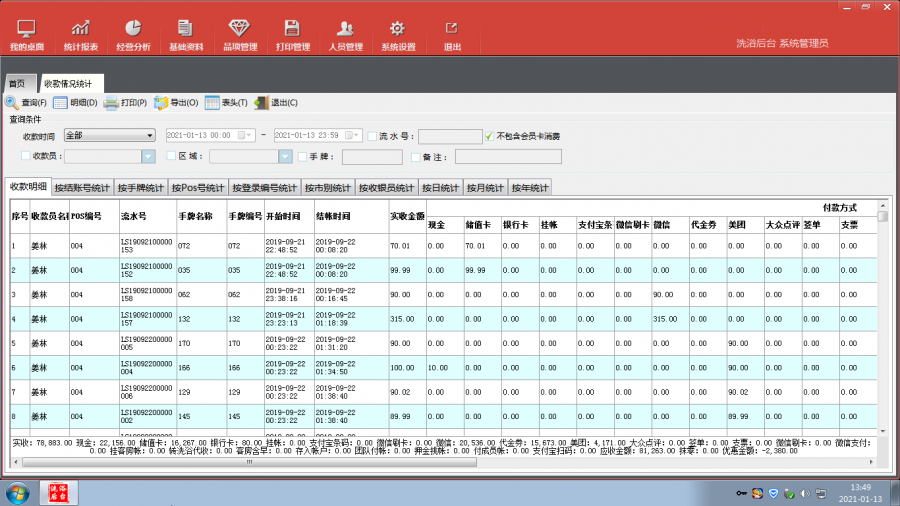Uncheck 不包含会员卡消费 checkbox

click(489, 136)
